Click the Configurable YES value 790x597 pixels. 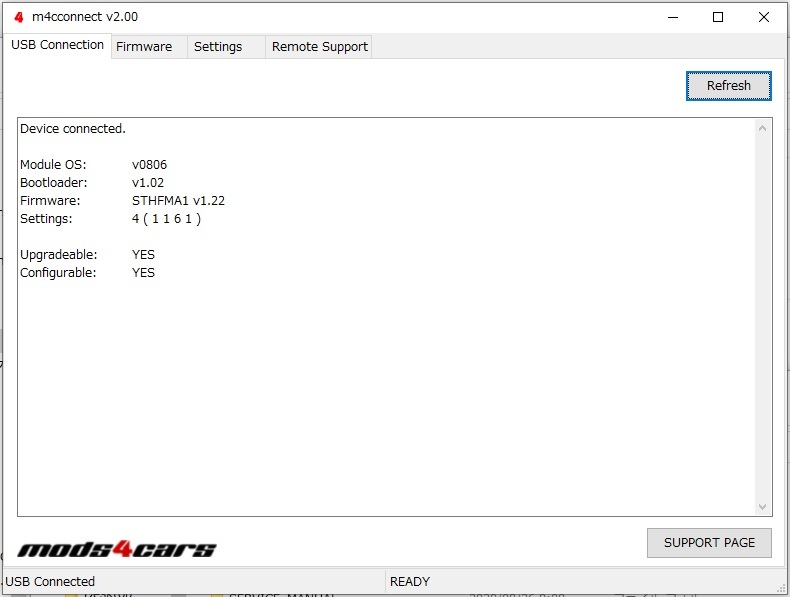[144, 273]
